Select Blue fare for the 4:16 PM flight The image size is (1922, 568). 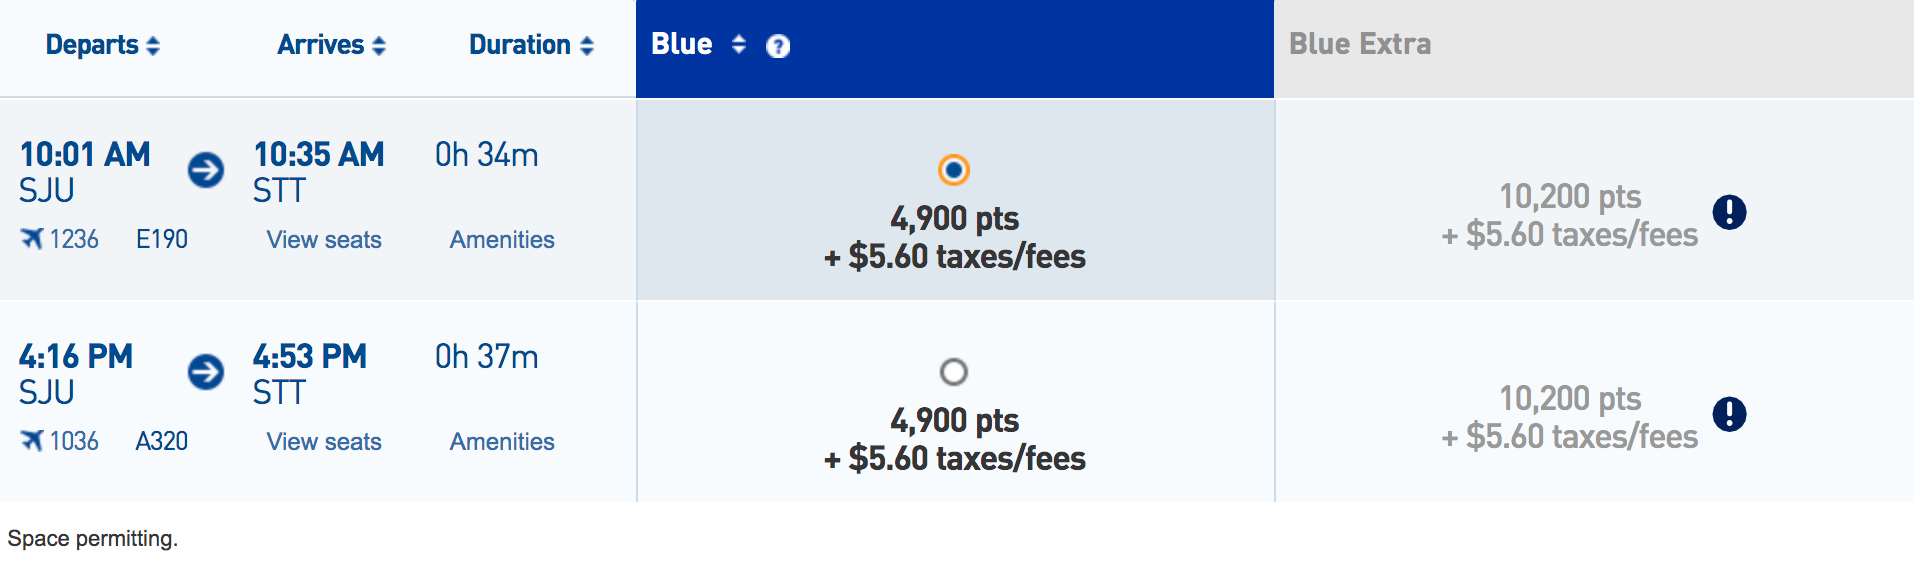(954, 372)
